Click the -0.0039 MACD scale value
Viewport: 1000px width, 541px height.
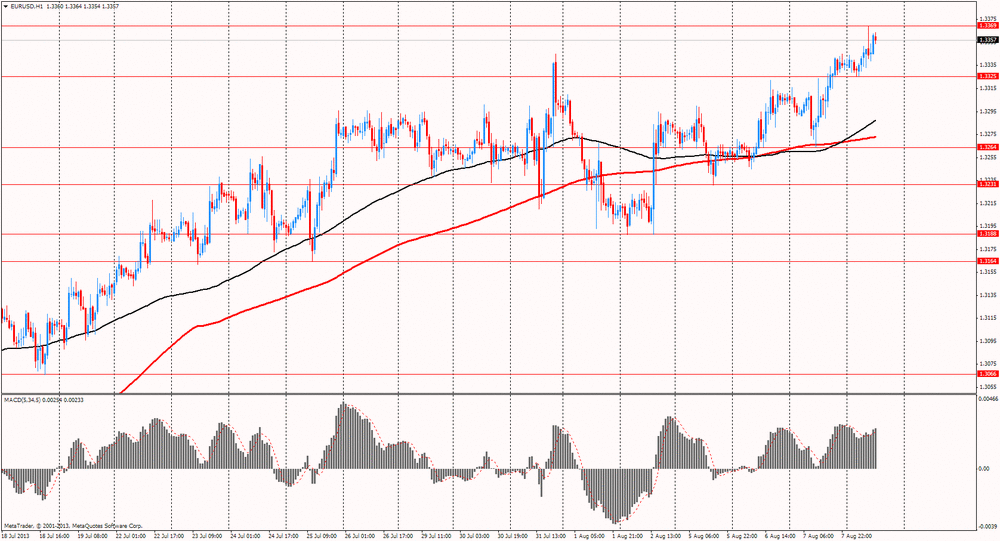pyautogui.click(x=988, y=526)
